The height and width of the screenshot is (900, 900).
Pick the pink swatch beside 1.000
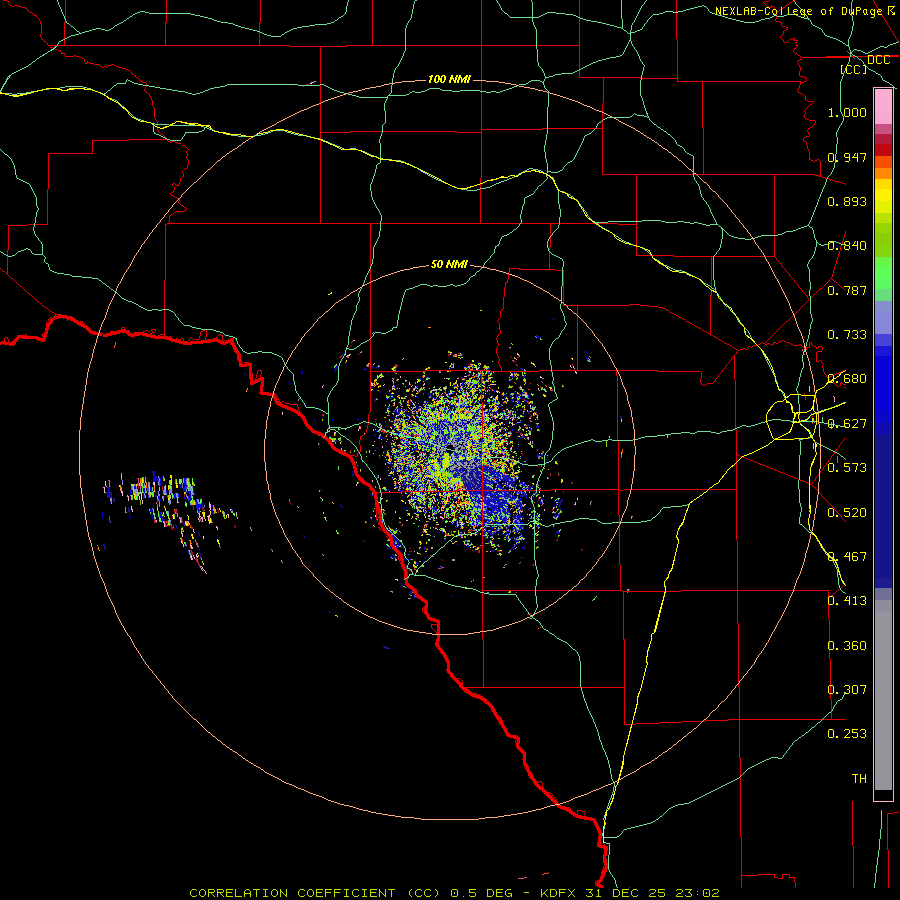pos(883,107)
